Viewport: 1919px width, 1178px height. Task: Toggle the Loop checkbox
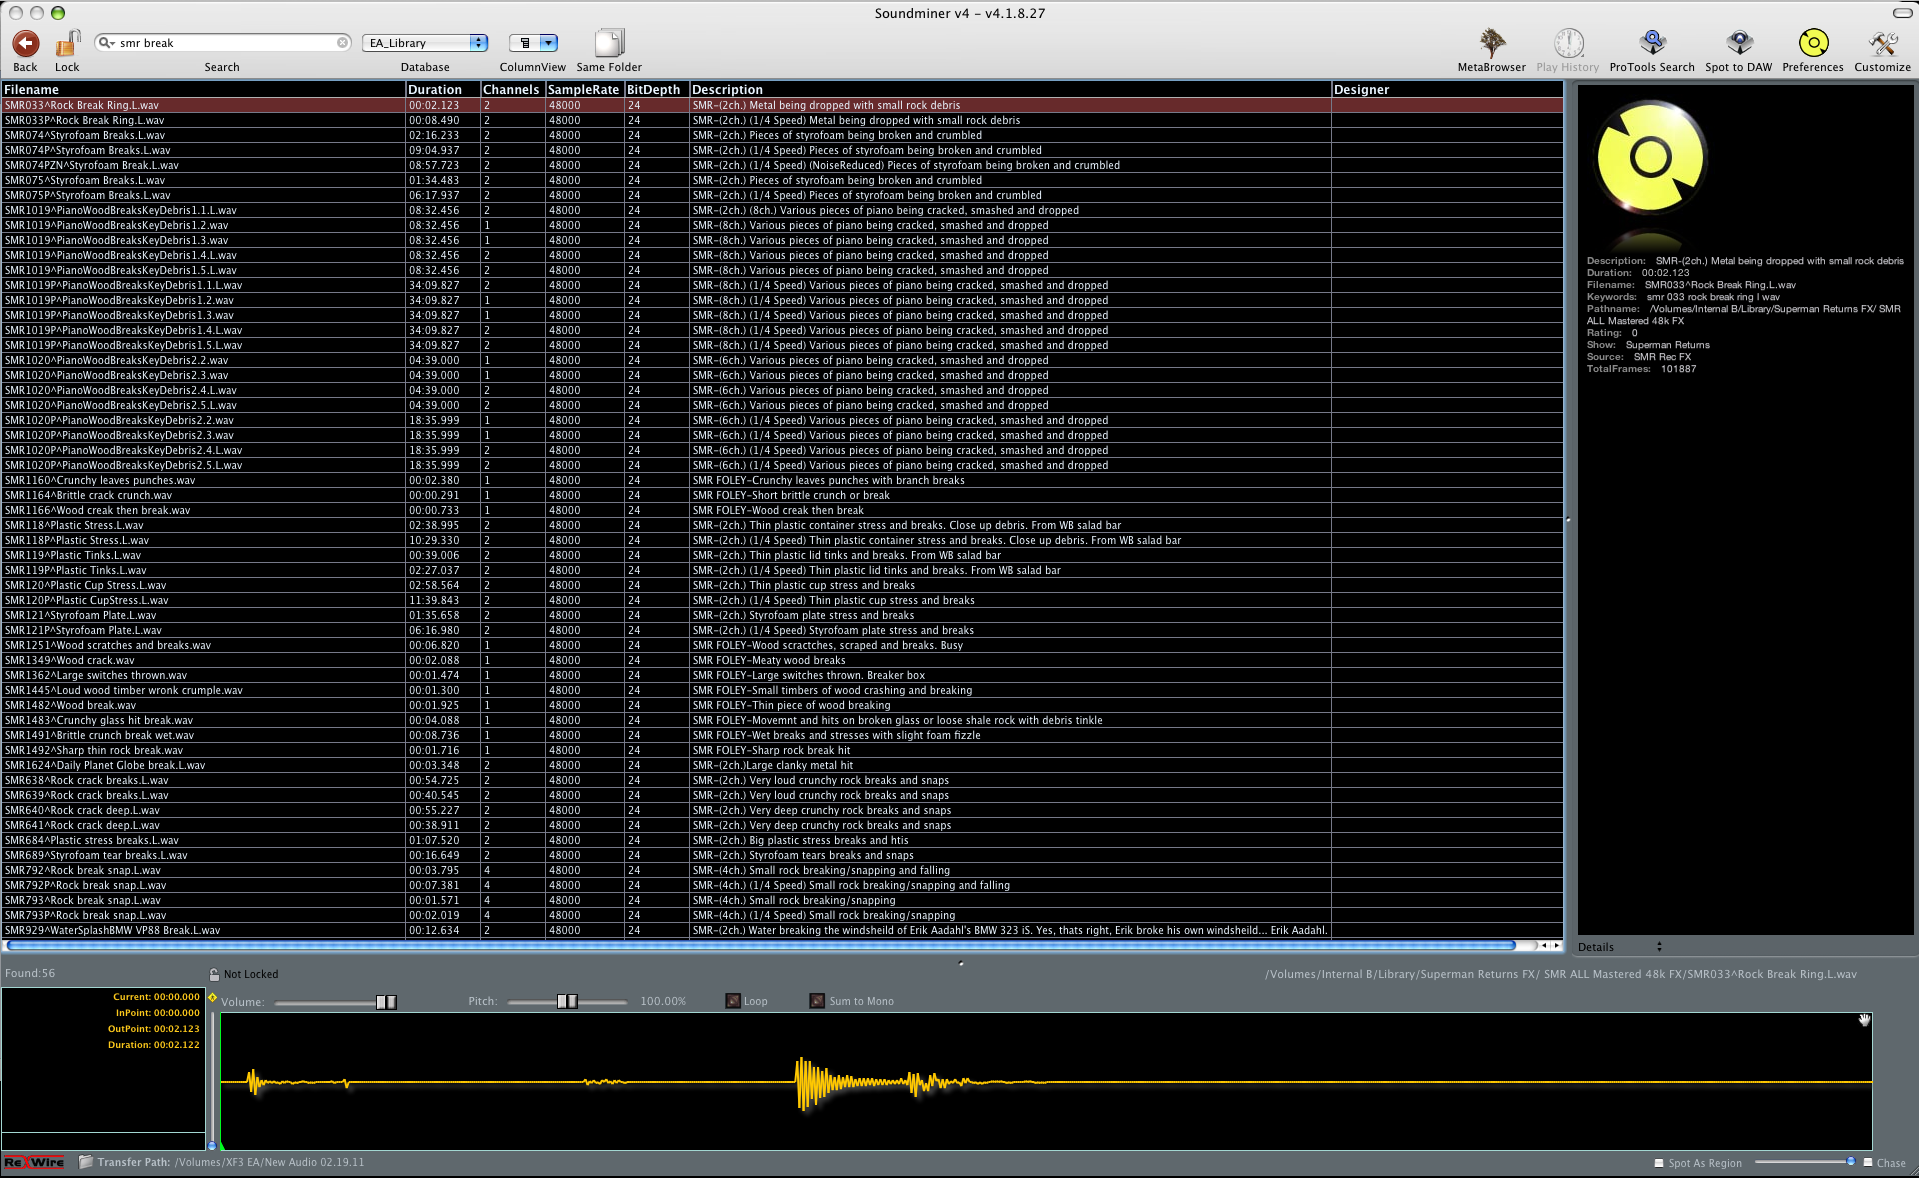[733, 1001]
